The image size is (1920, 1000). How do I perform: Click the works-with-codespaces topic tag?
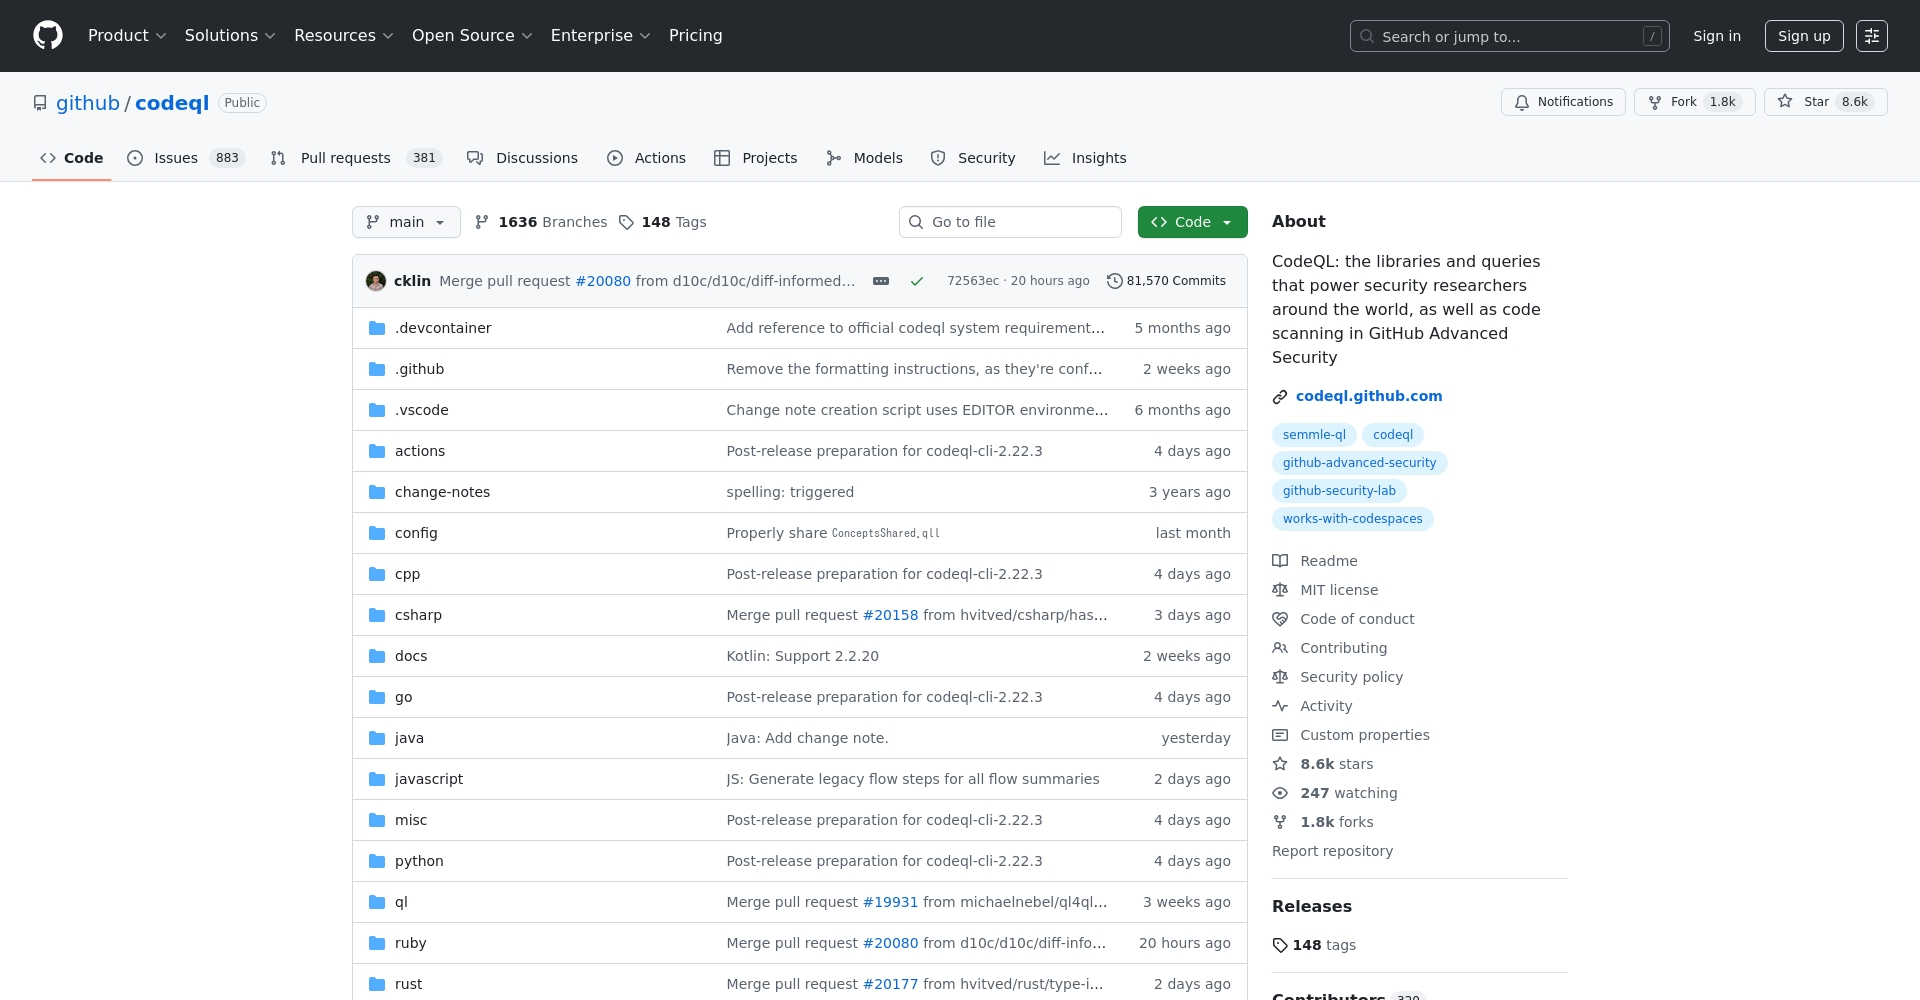point(1352,519)
